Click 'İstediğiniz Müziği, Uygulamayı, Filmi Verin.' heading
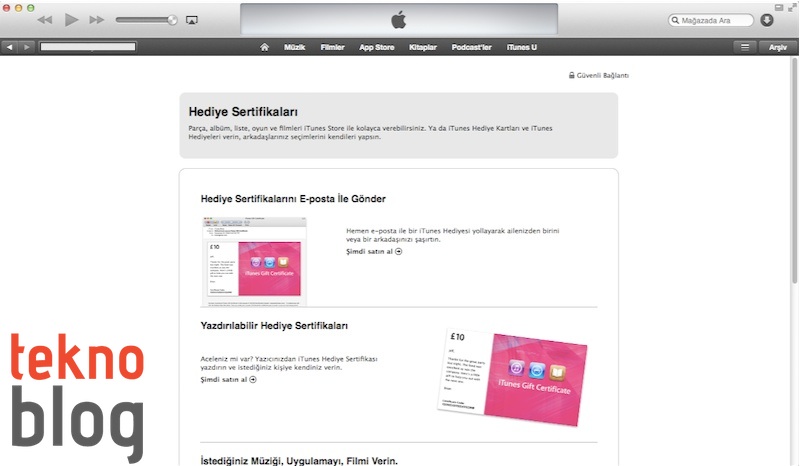The height and width of the screenshot is (466, 800). point(299,460)
